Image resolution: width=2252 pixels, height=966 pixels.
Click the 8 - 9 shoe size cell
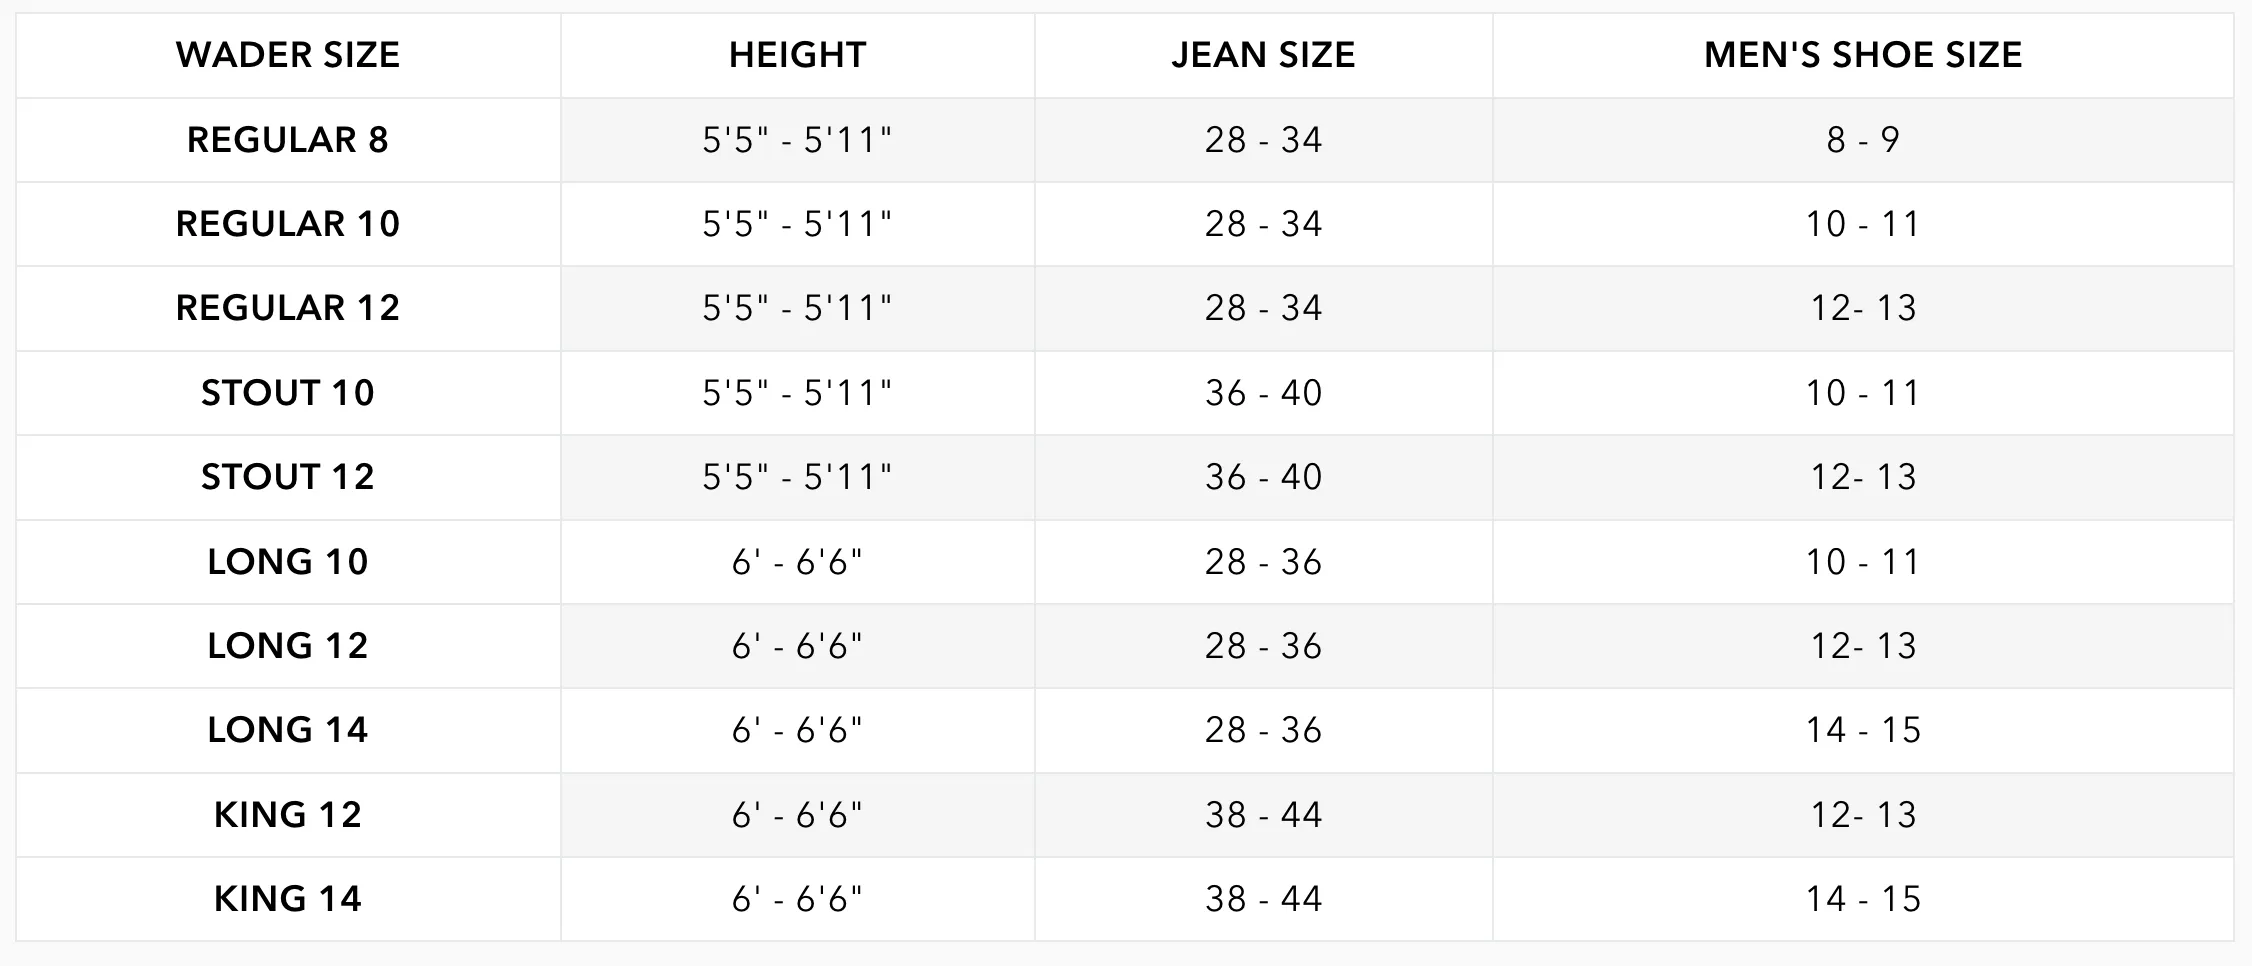[1863, 140]
